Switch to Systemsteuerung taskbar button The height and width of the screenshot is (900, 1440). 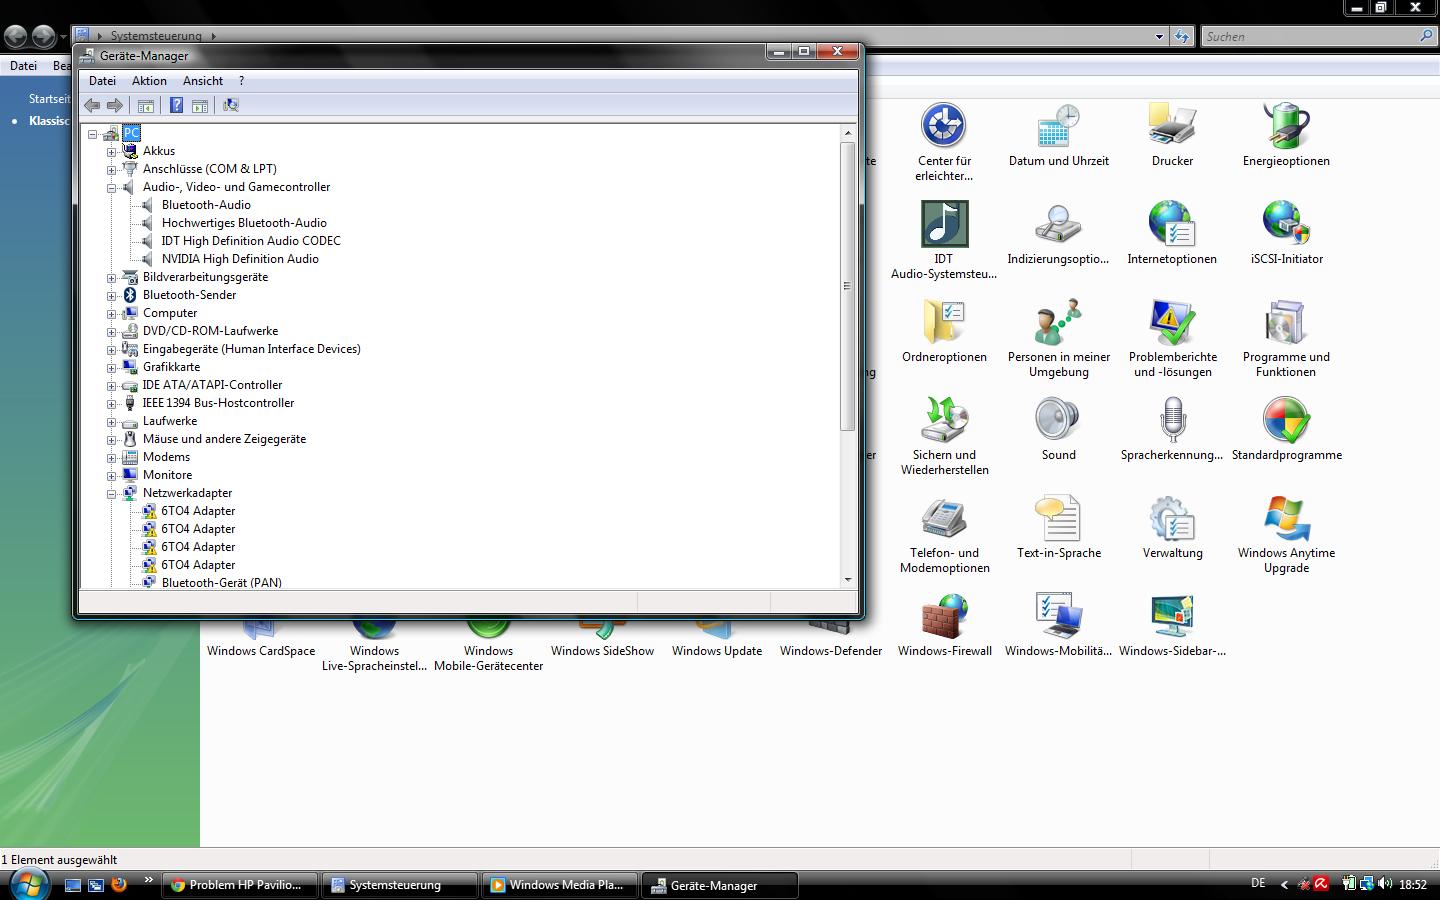point(400,885)
